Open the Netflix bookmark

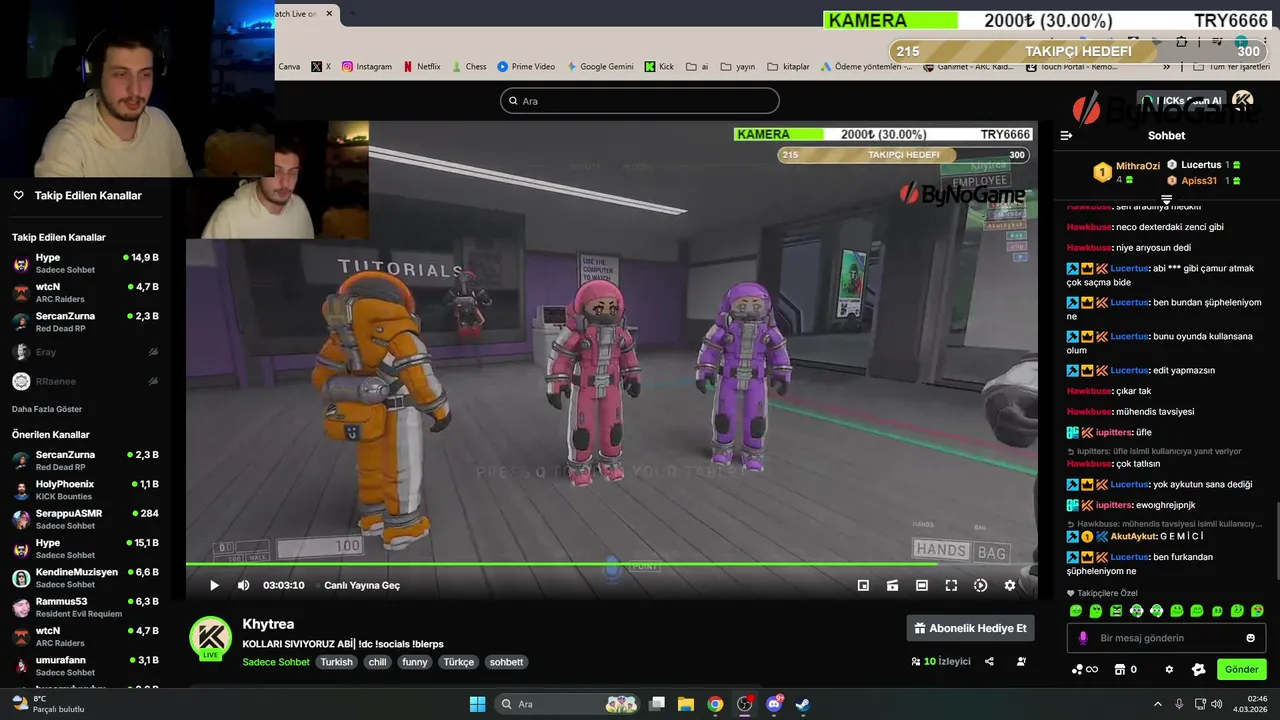click(x=422, y=67)
